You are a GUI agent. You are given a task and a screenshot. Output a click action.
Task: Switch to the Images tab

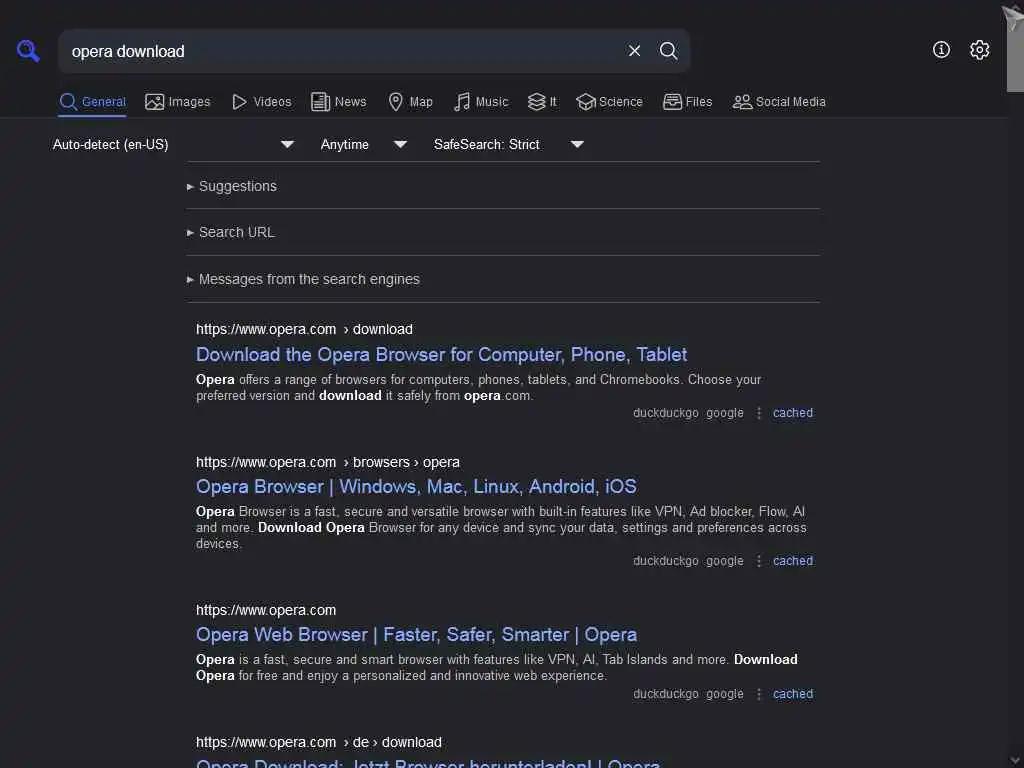tap(178, 102)
